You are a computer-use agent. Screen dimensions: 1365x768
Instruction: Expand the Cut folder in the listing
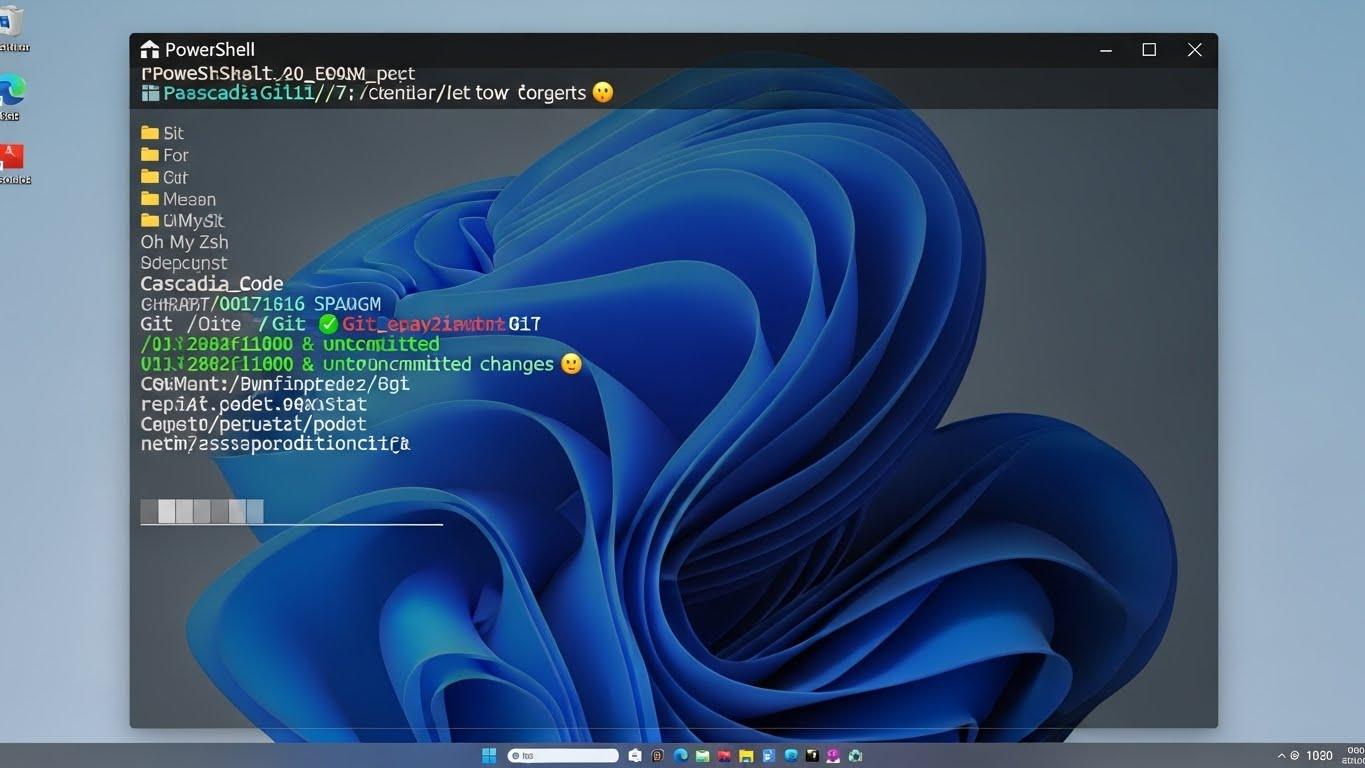(170, 177)
